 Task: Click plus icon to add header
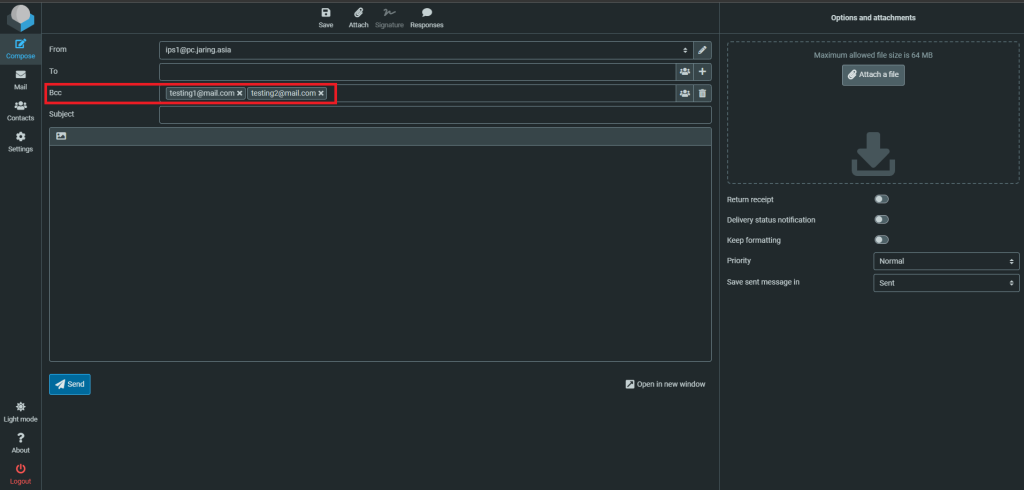coord(702,72)
